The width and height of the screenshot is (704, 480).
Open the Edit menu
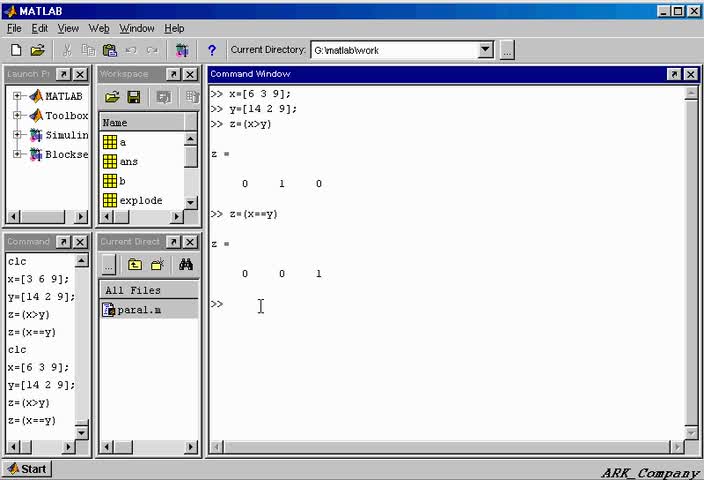click(40, 28)
